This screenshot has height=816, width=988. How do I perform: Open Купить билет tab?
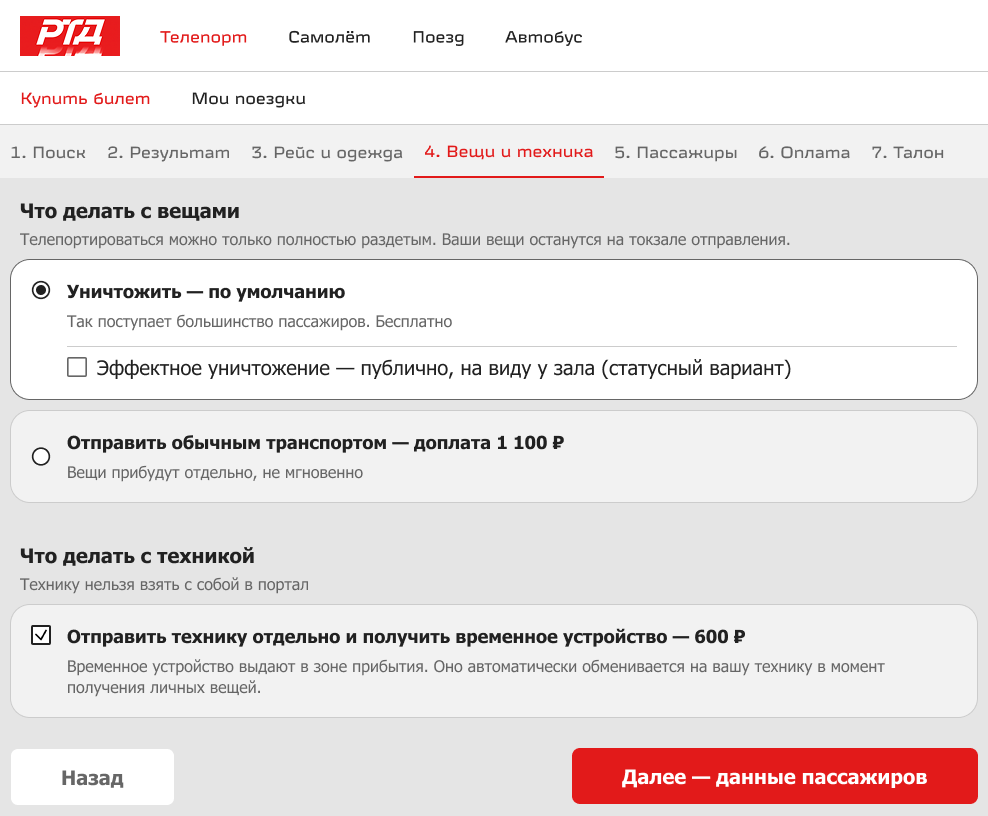click(86, 99)
